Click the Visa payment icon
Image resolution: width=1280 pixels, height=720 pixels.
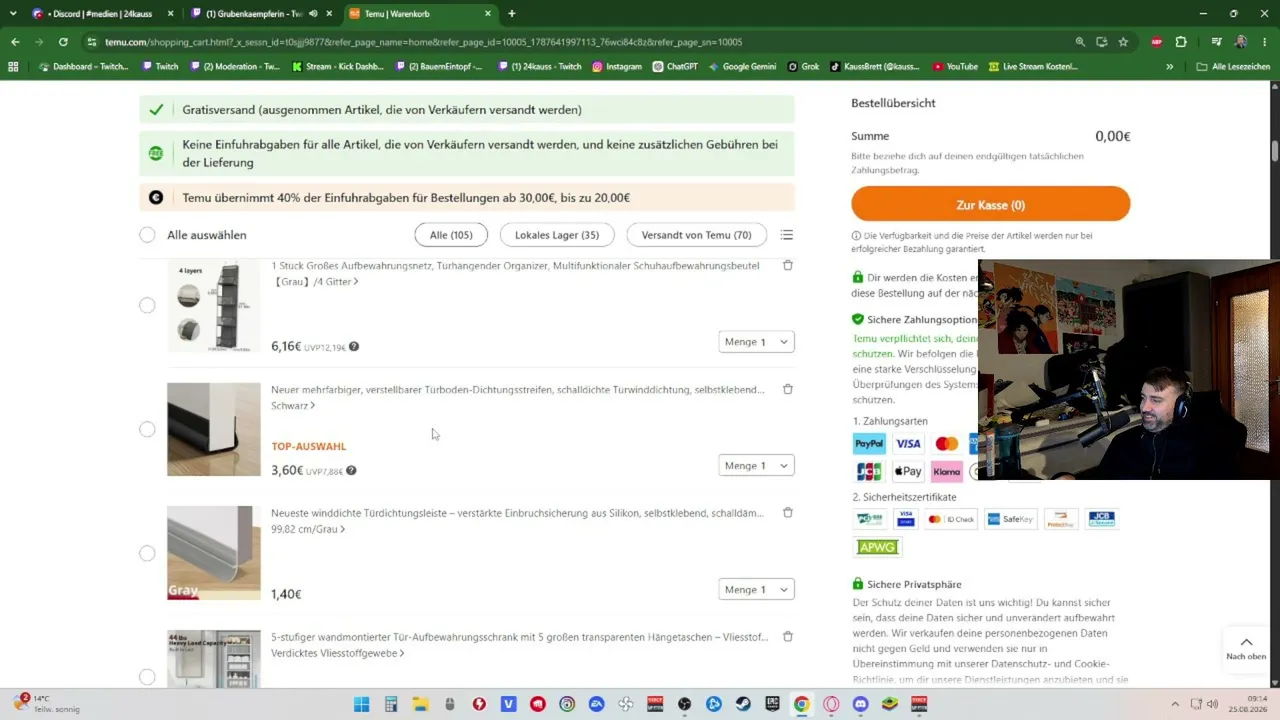tap(908, 444)
